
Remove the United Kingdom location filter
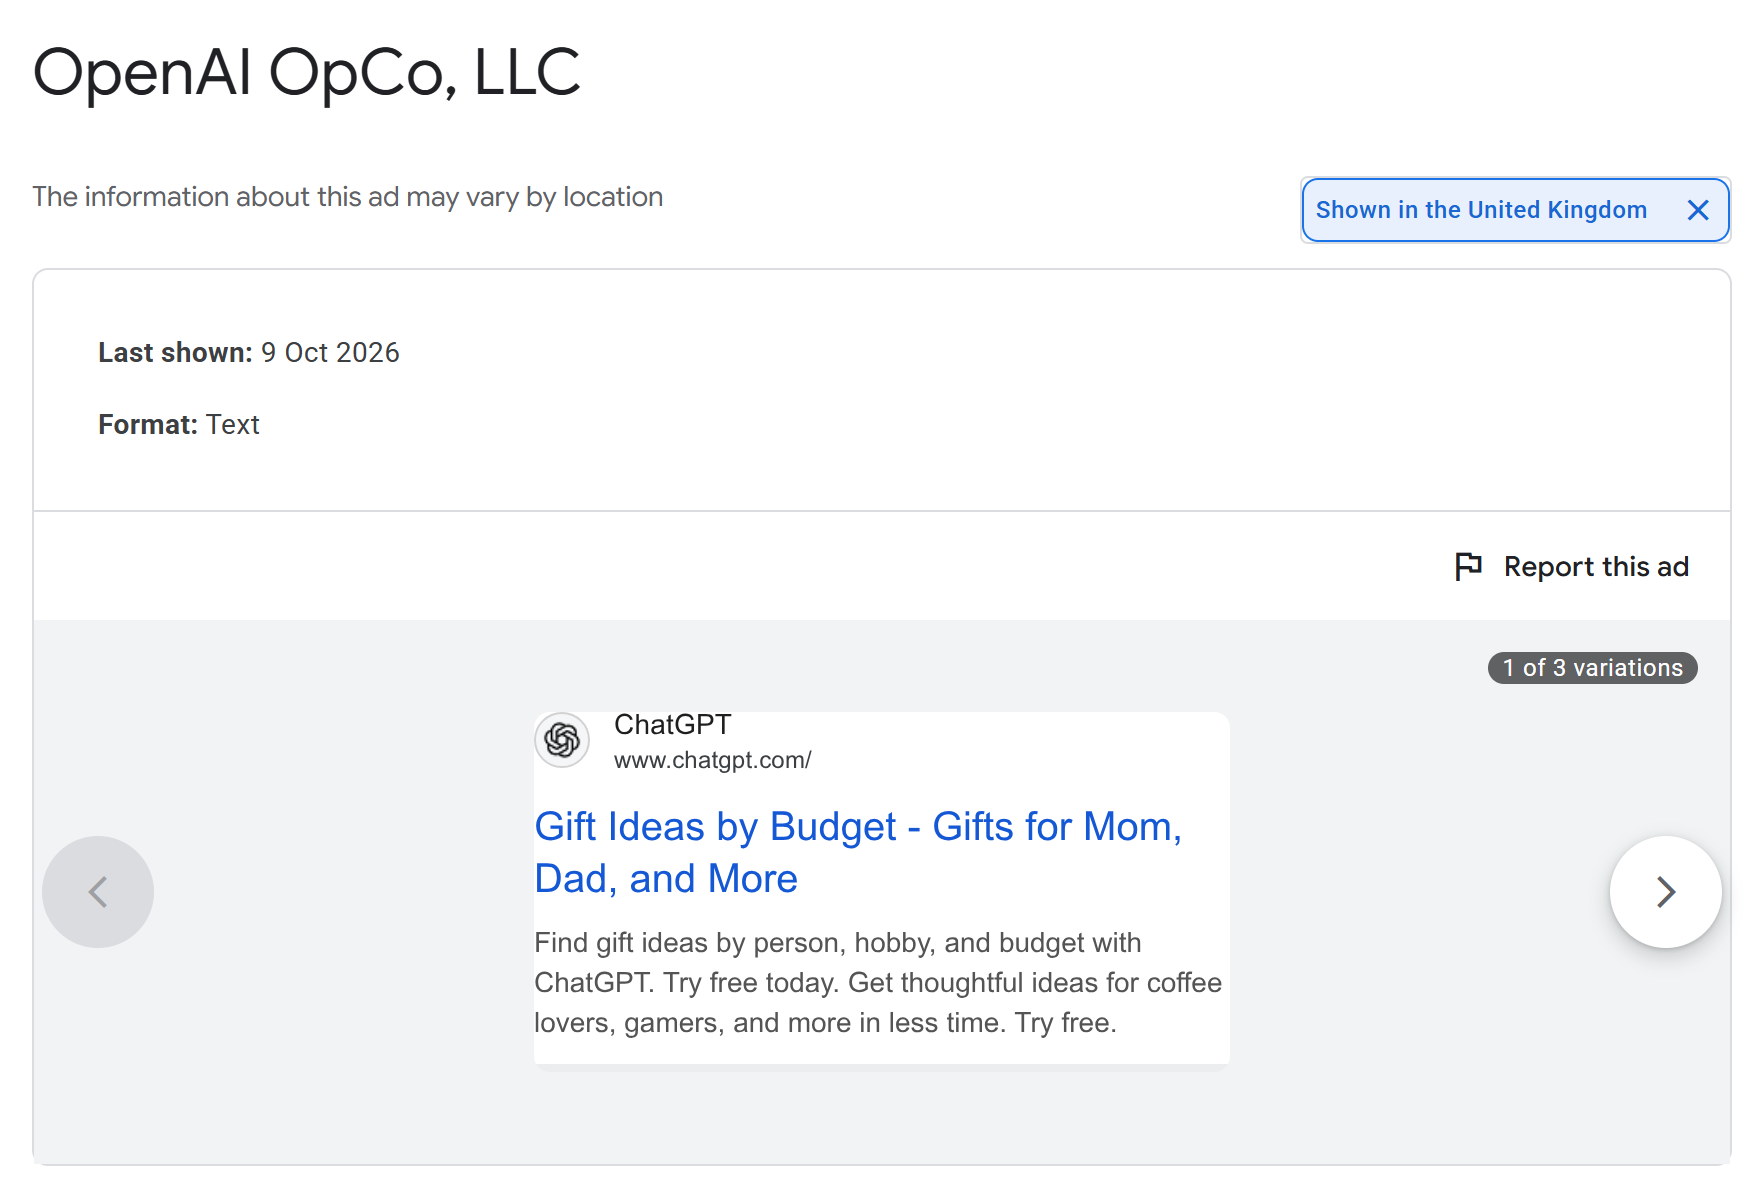1697,210
